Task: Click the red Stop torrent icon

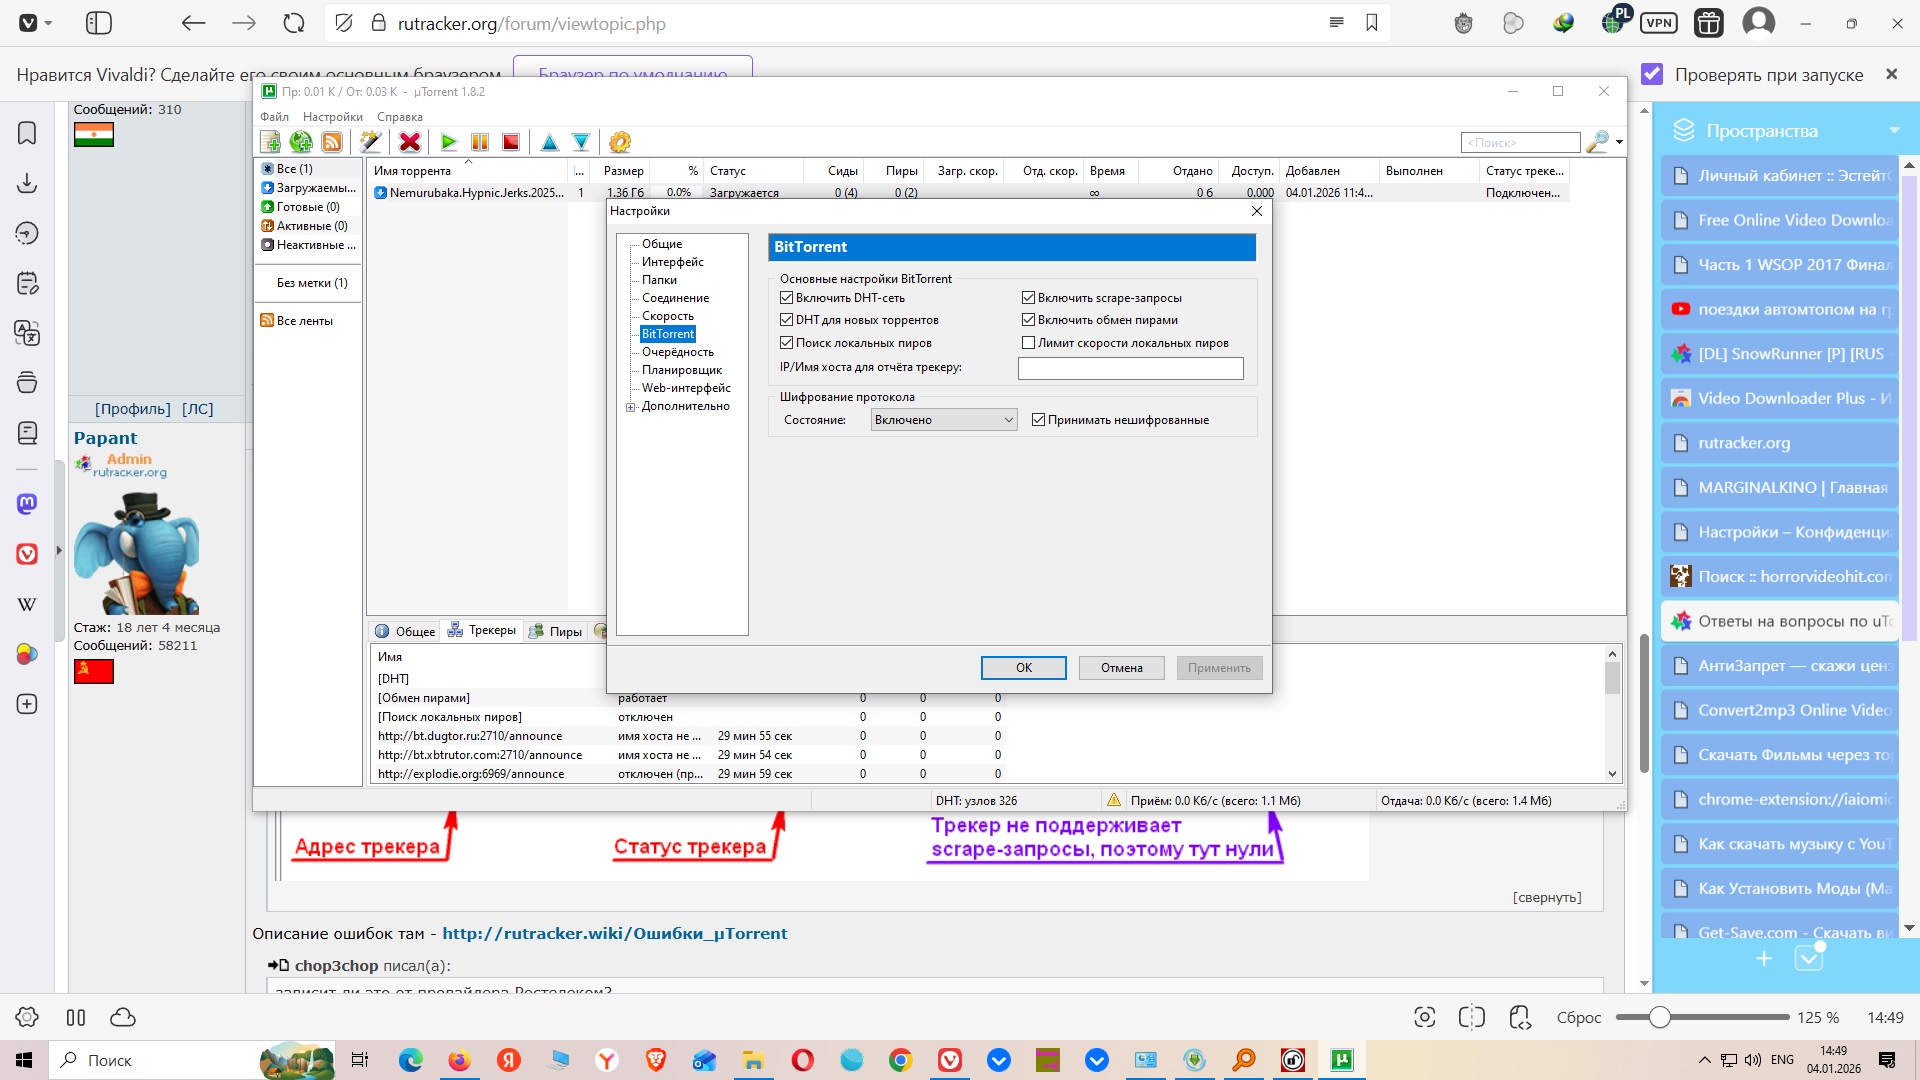Action: [511, 142]
